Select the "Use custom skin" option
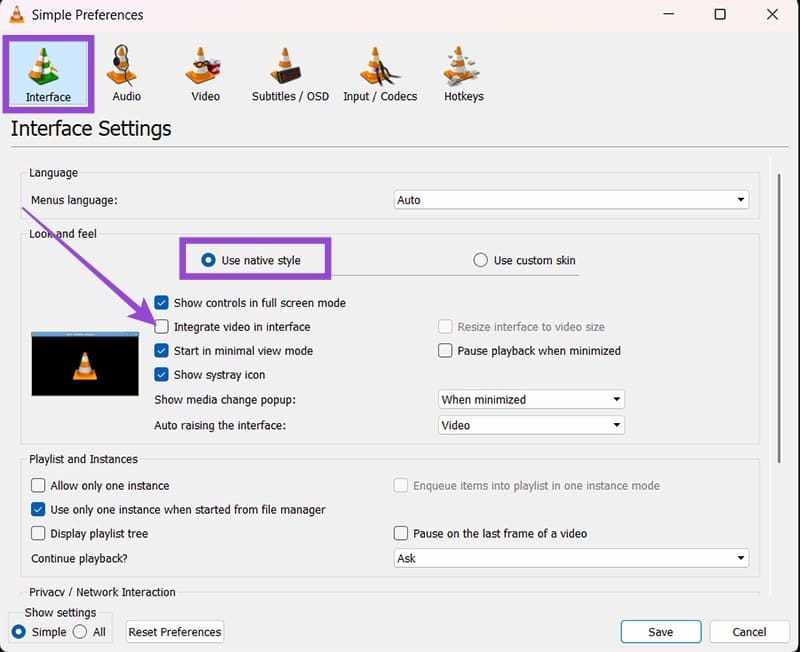Viewport: 800px width, 652px height. 480,260
